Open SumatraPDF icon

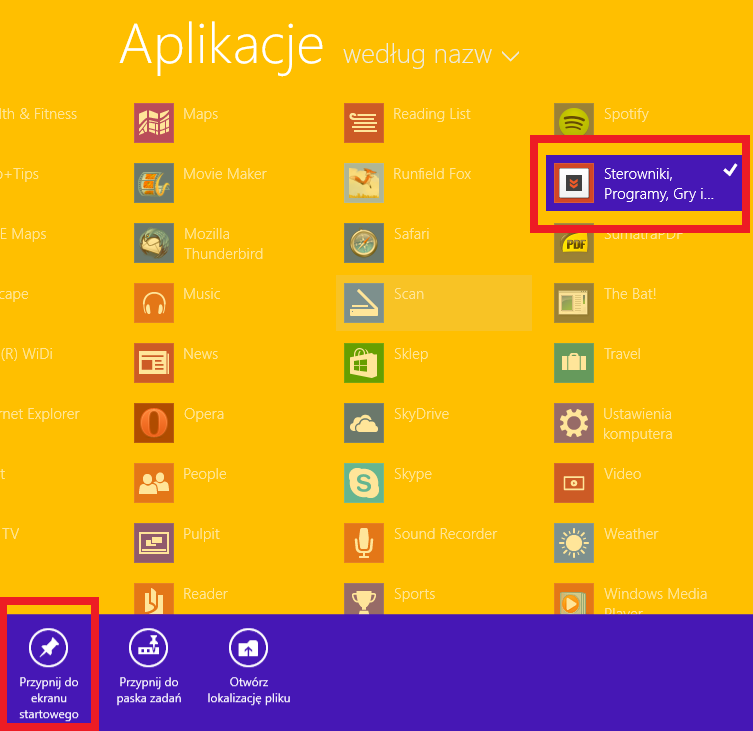[x=573, y=246]
